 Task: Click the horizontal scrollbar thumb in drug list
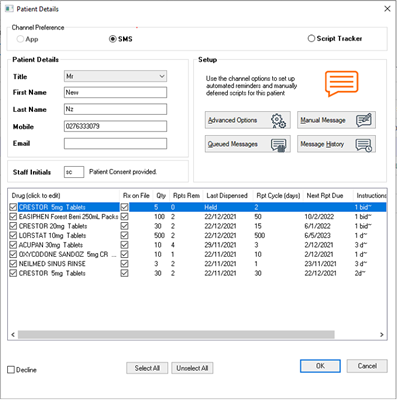(x=176, y=335)
